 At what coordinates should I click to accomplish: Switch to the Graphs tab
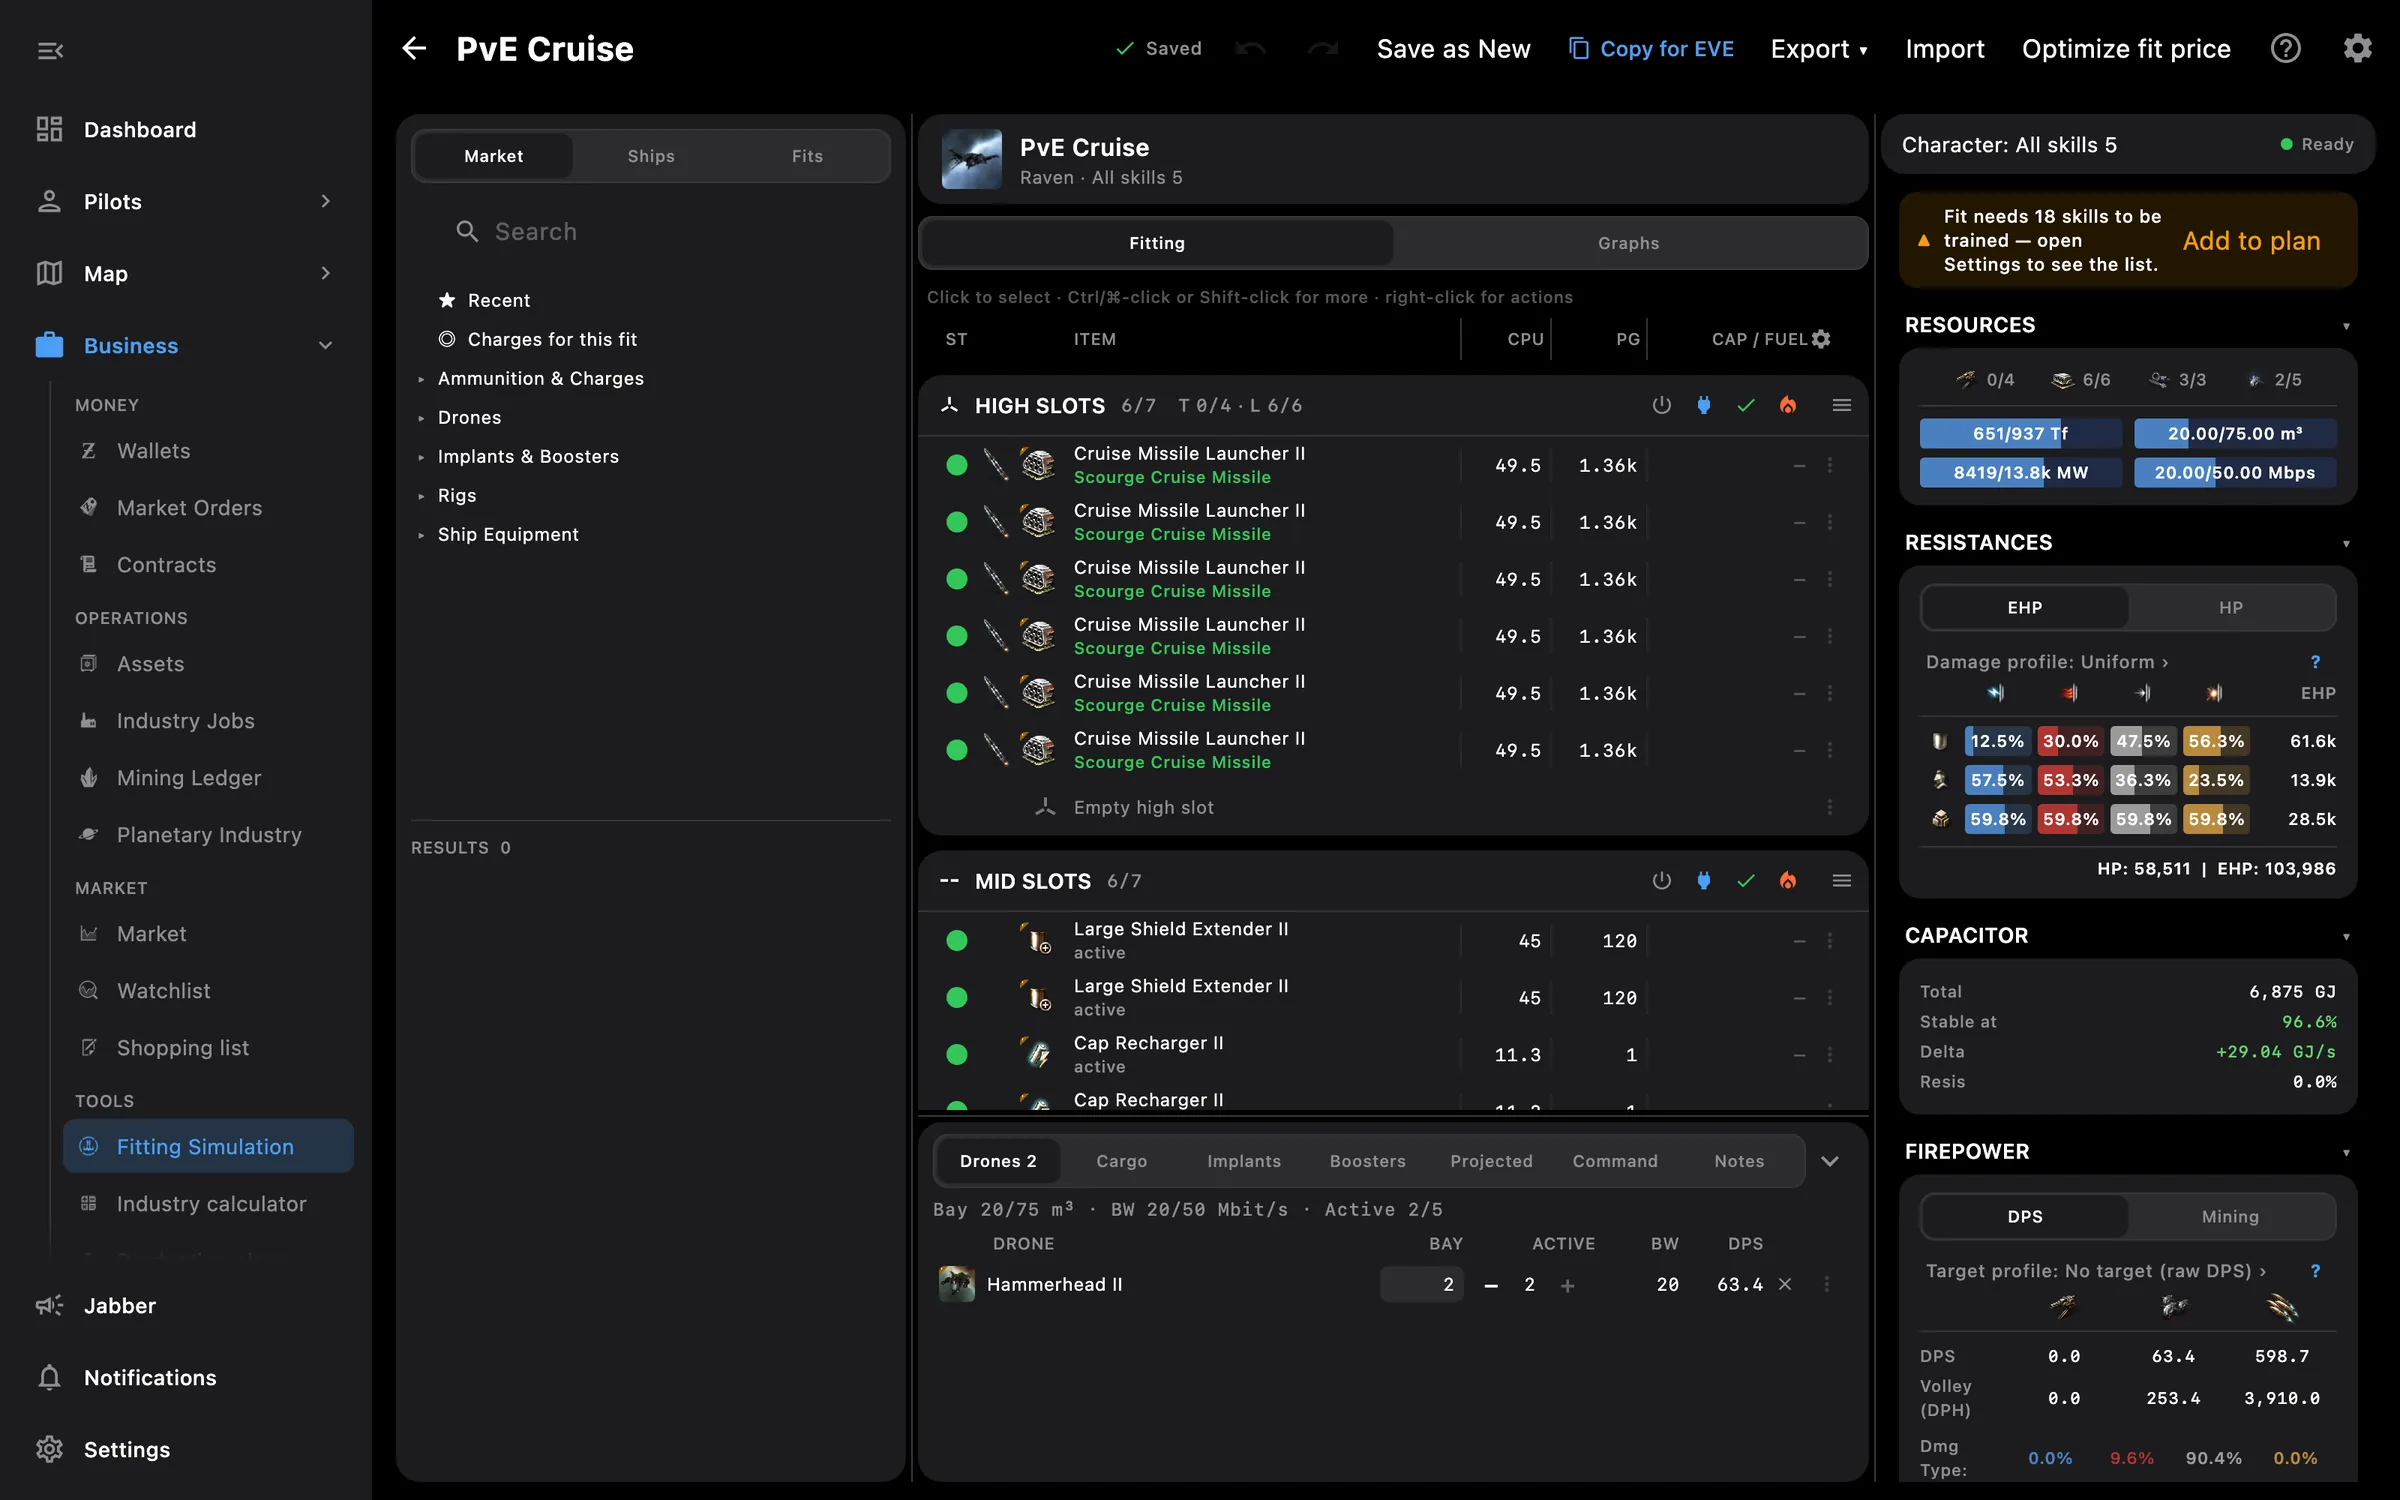point(1628,243)
